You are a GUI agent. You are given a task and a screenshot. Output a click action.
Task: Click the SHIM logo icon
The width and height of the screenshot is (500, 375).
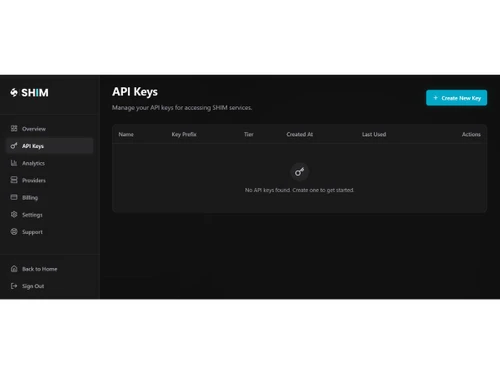pyautogui.click(x=14, y=92)
